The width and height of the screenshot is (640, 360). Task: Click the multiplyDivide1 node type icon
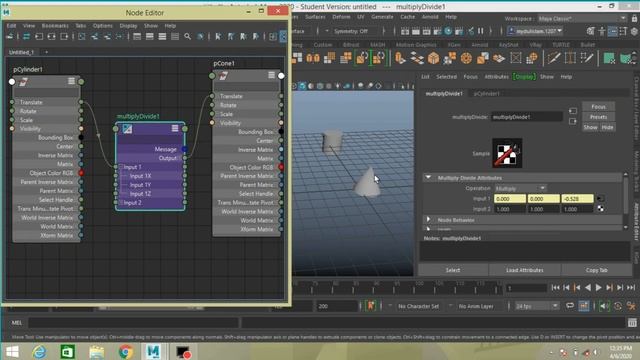127,129
